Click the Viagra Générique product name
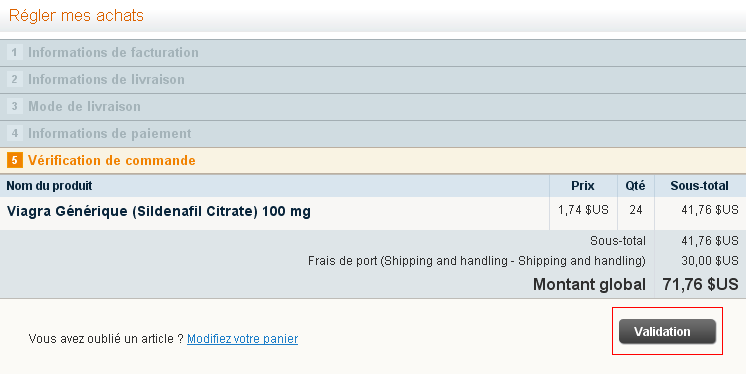 pos(158,211)
